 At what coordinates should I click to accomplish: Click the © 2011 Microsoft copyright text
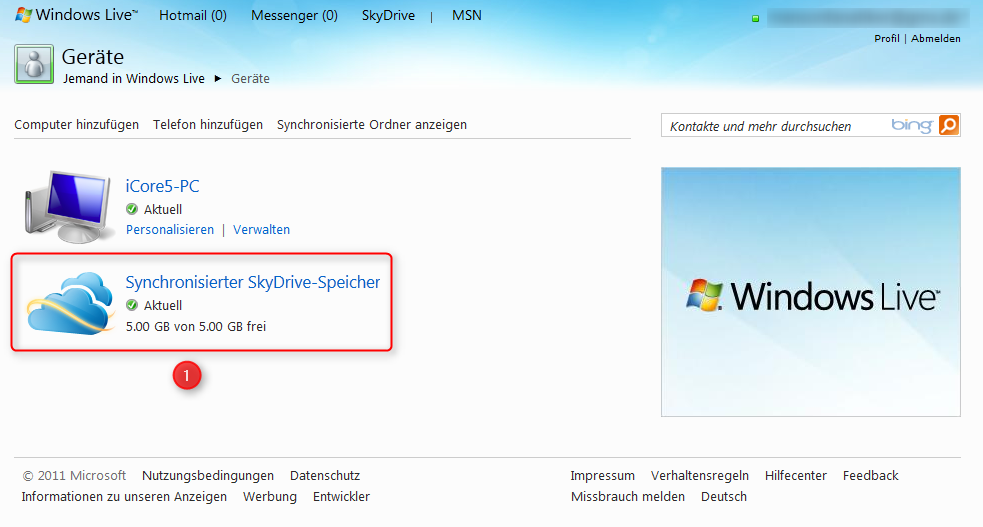74,476
